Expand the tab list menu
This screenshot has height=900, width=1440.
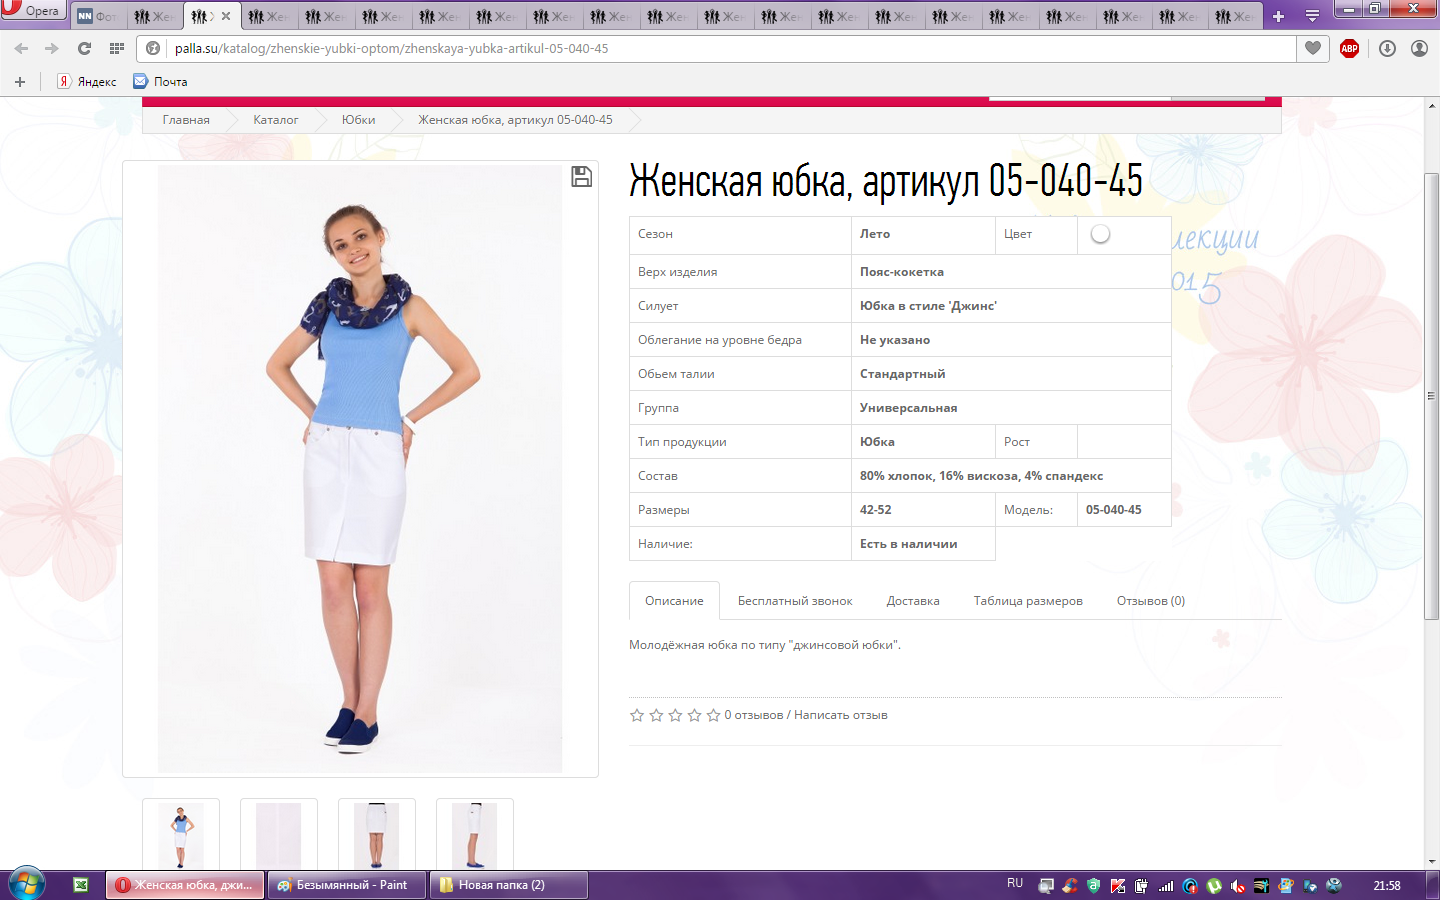point(1312,16)
